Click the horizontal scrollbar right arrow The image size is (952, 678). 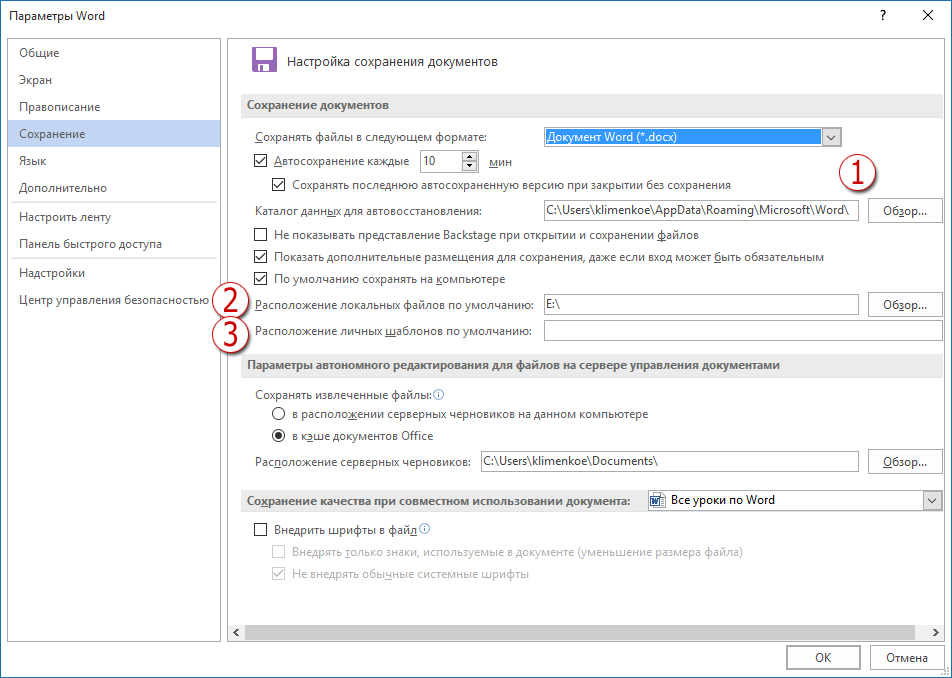(x=936, y=632)
